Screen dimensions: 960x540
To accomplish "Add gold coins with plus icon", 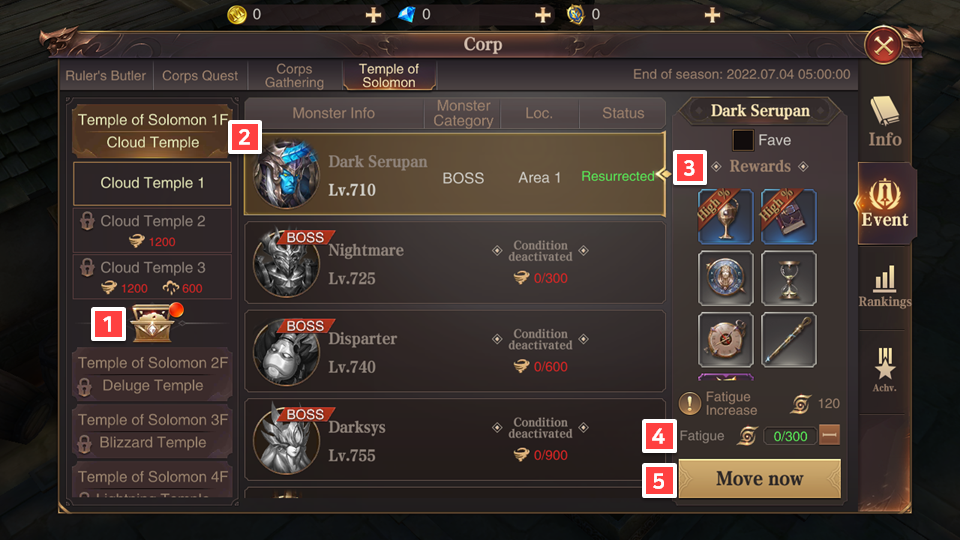I will 373,15.
